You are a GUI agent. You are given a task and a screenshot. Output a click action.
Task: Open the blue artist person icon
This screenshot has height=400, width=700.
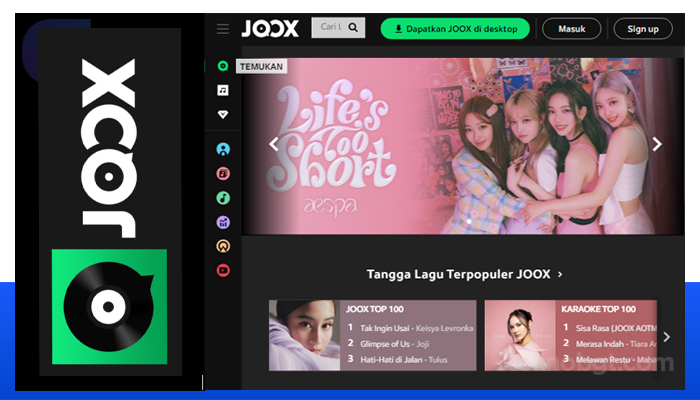[223, 149]
